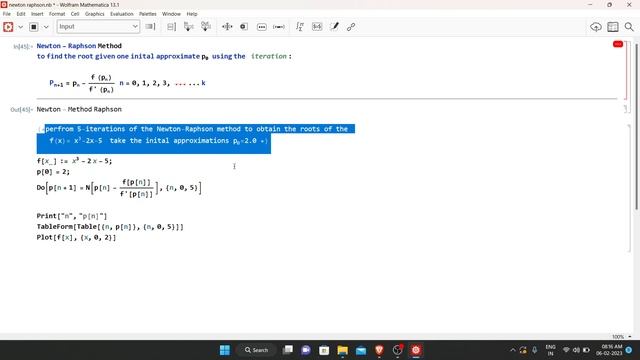Image resolution: width=640 pixels, height=360 pixels.
Task: Open Task View from the taskbar
Action: click(x=288, y=350)
